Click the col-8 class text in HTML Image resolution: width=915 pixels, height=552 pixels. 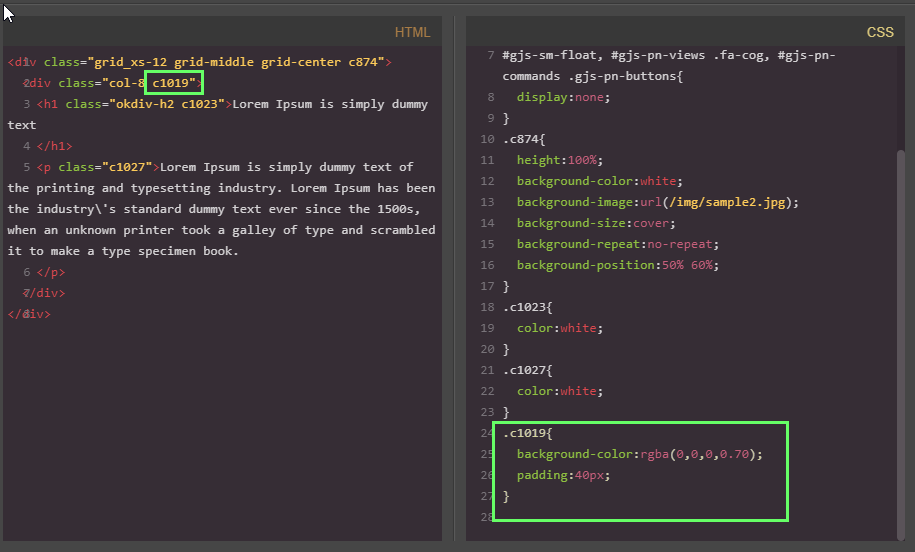127,83
